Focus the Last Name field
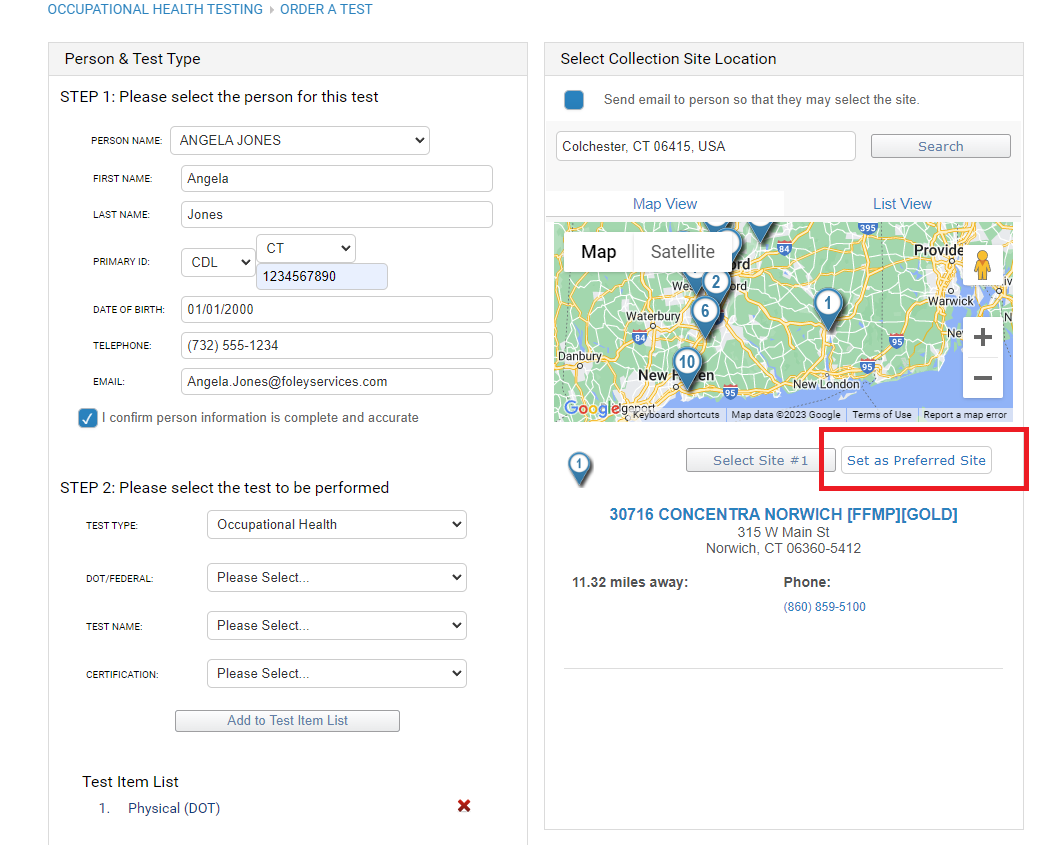 click(337, 215)
